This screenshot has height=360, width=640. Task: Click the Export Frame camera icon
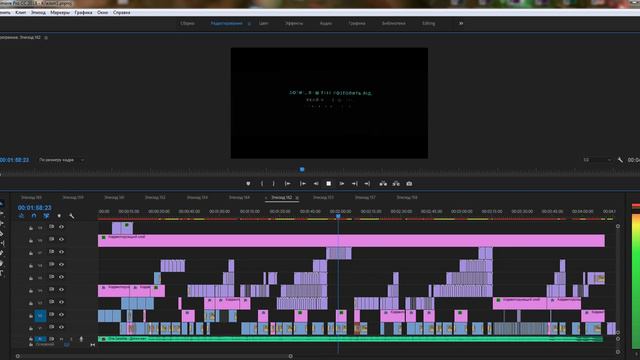tap(409, 184)
